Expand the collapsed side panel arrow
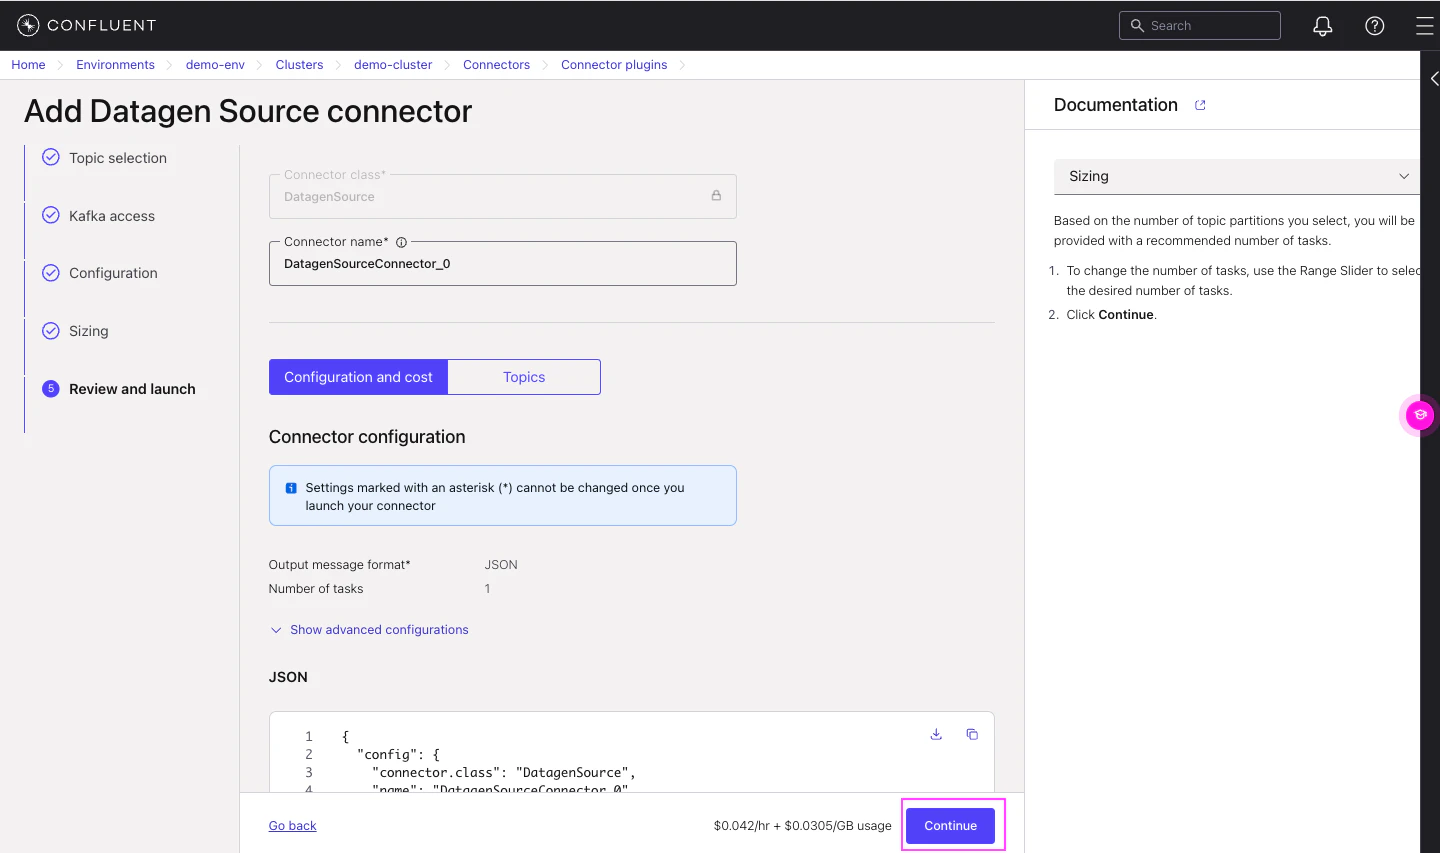Screen dimensions: 1440x853 click(x=1434, y=78)
